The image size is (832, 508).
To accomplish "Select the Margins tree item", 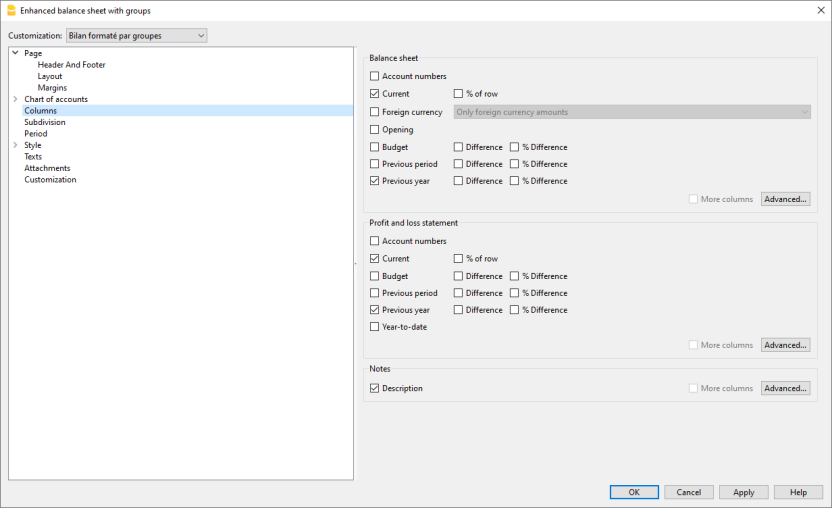I will coord(53,88).
